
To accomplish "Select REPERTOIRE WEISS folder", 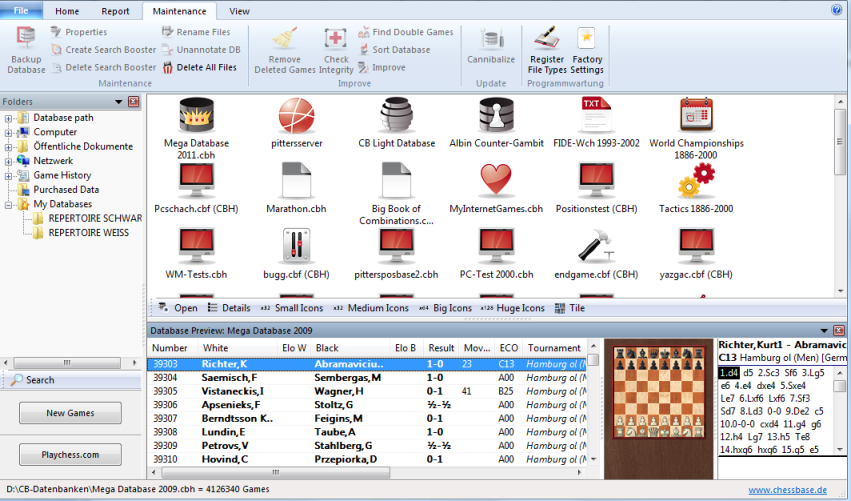I will [x=88, y=232].
